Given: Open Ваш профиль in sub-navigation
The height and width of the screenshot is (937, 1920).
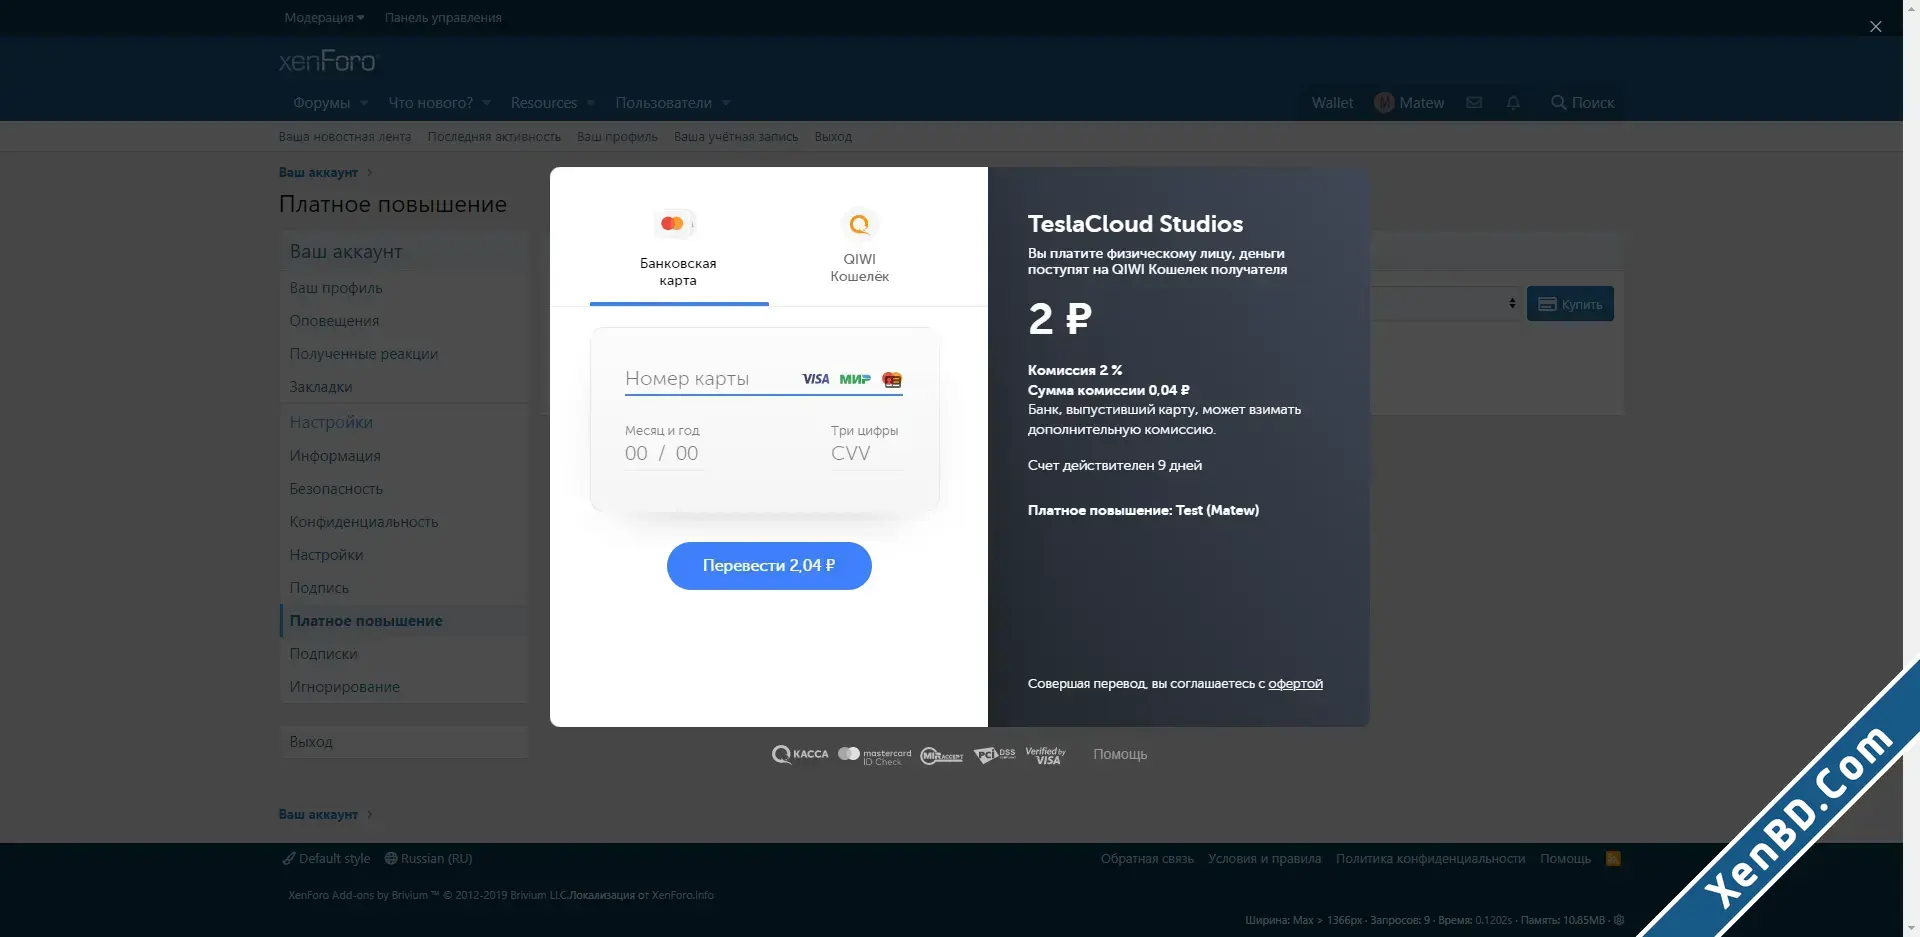Looking at the screenshot, I should tap(617, 137).
